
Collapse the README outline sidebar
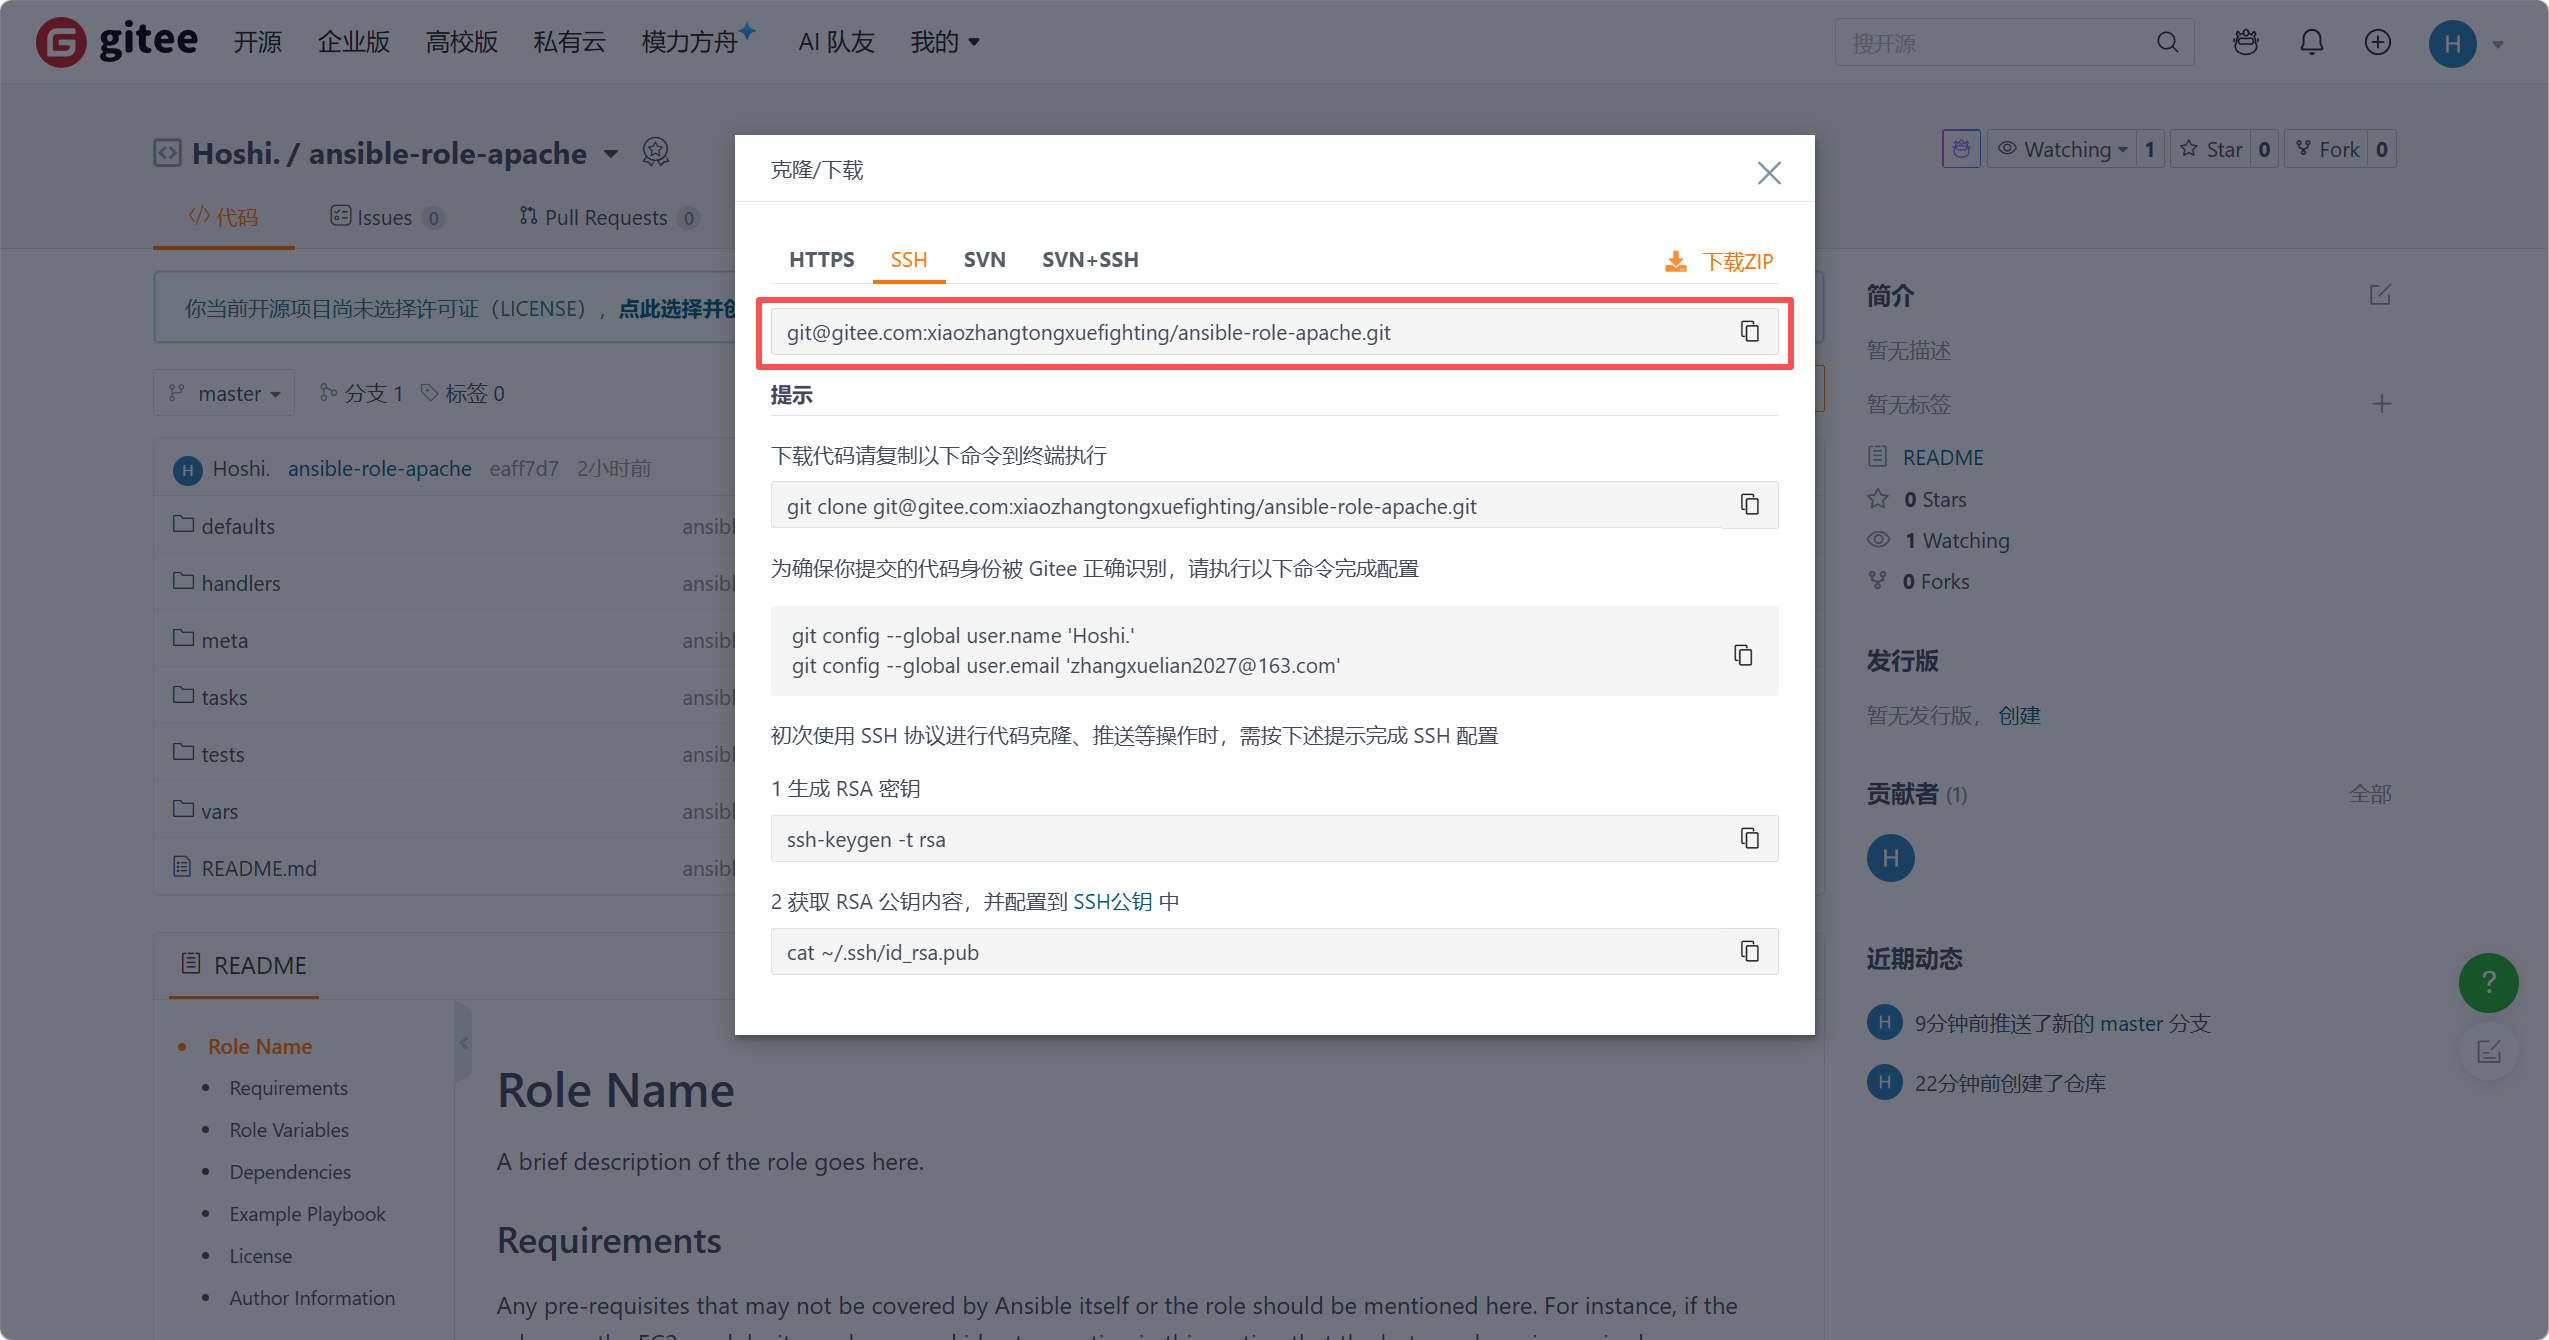click(463, 1043)
